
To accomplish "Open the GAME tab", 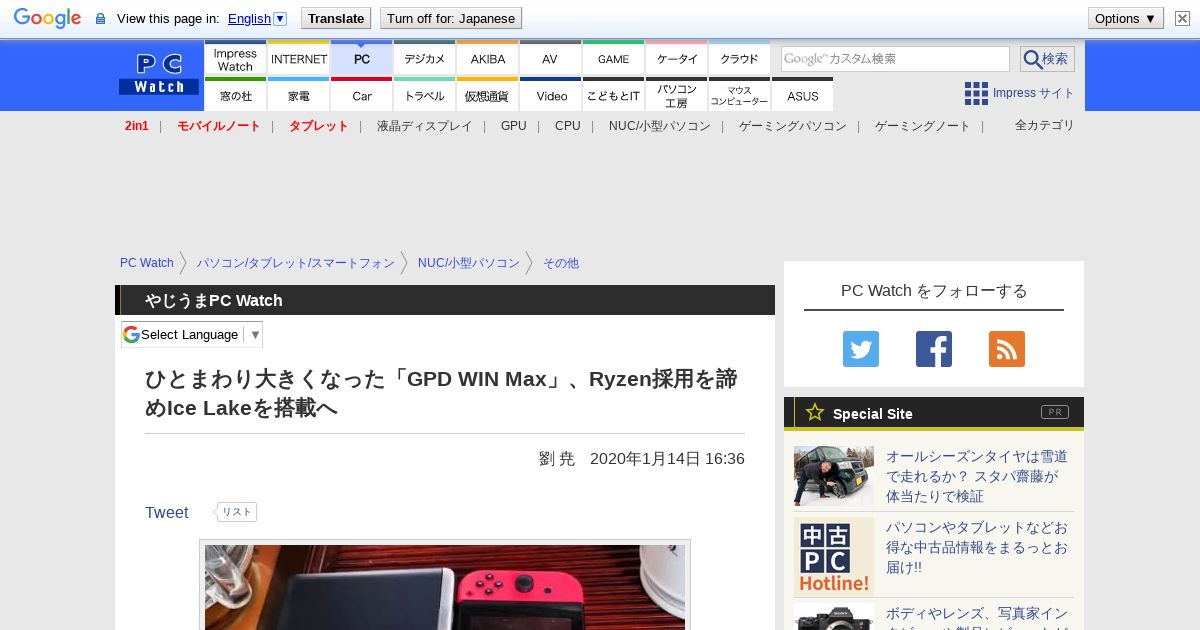I will [x=613, y=59].
